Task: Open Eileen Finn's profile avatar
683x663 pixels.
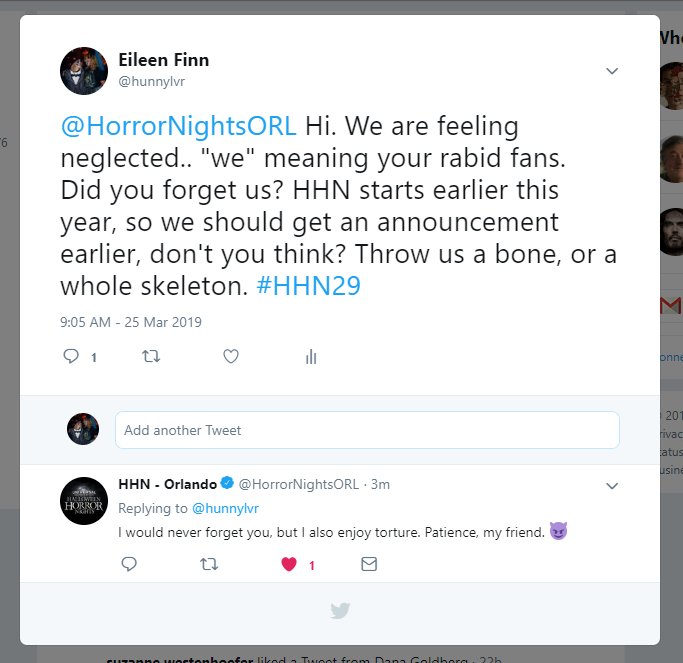Action: 84,71
